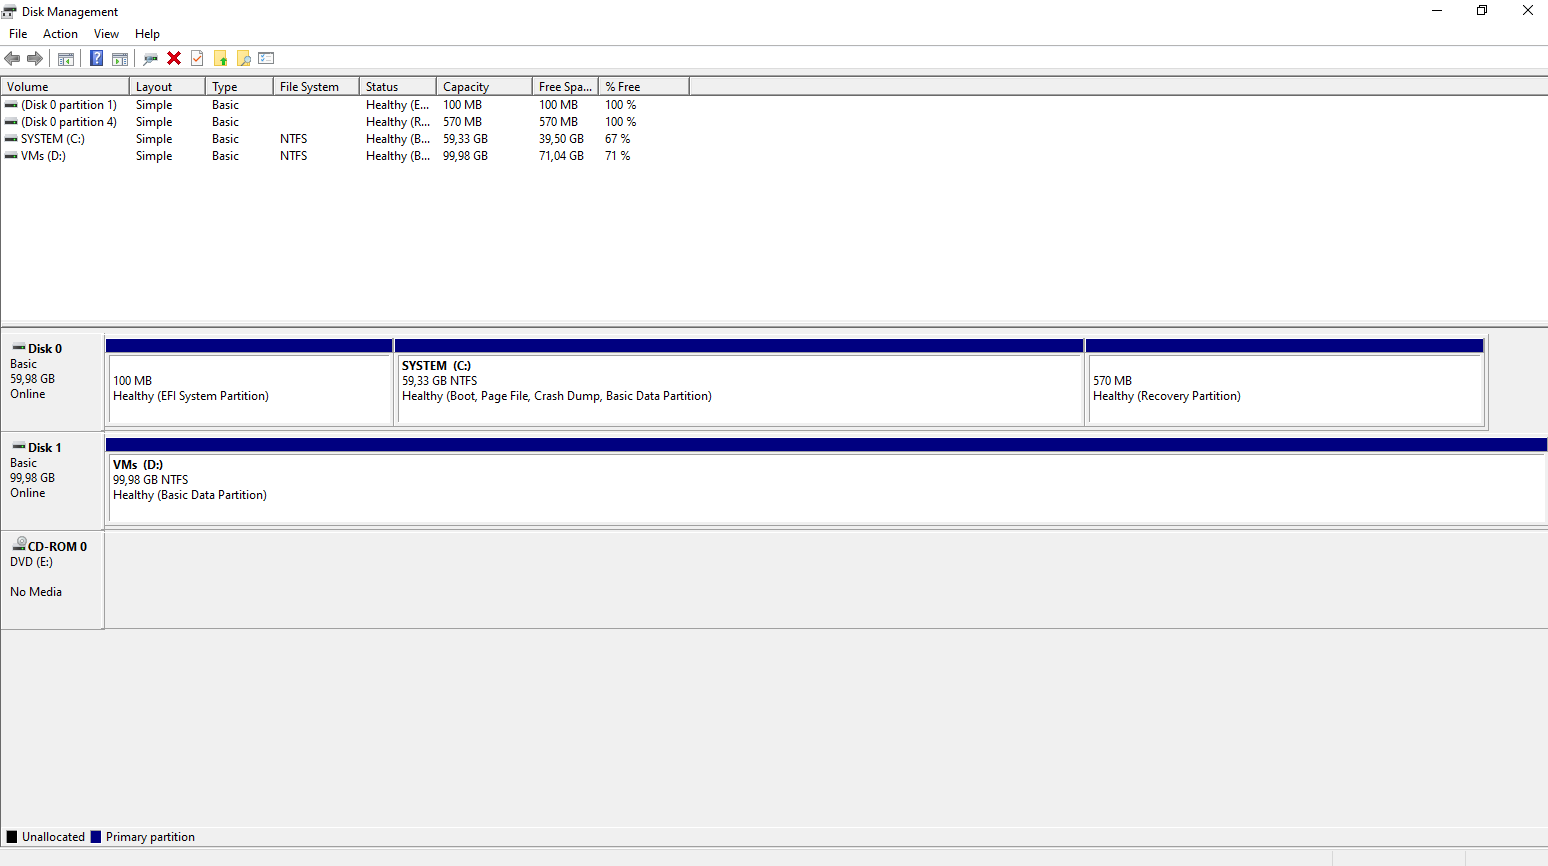Click the Disk 1 drive icon
Image resolution: width=1548 pixels, height=866 pixels.
click(x=19, y=447)
